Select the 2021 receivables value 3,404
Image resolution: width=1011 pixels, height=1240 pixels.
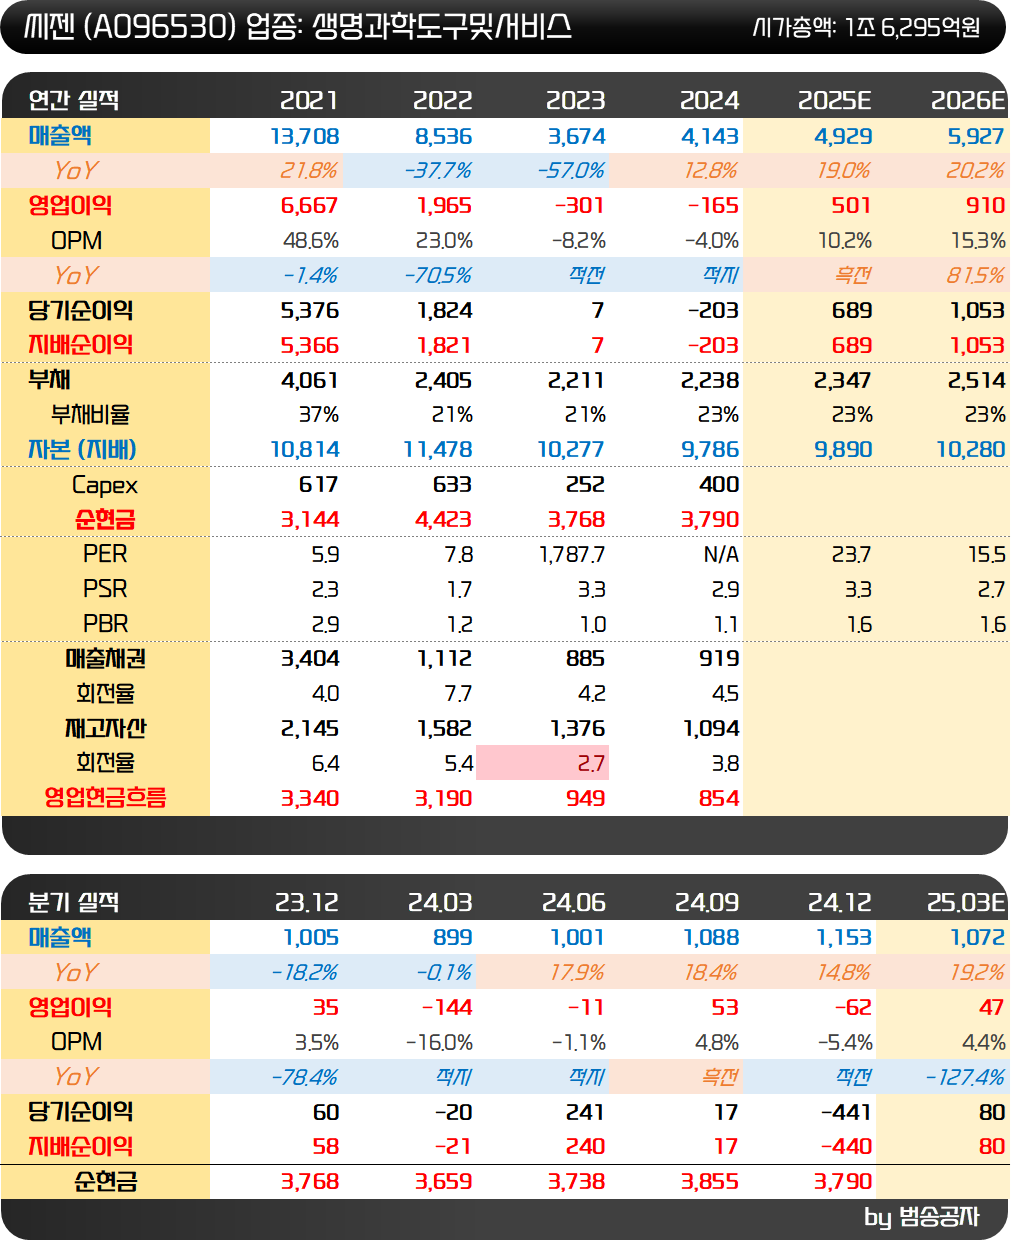pos(310,659)
